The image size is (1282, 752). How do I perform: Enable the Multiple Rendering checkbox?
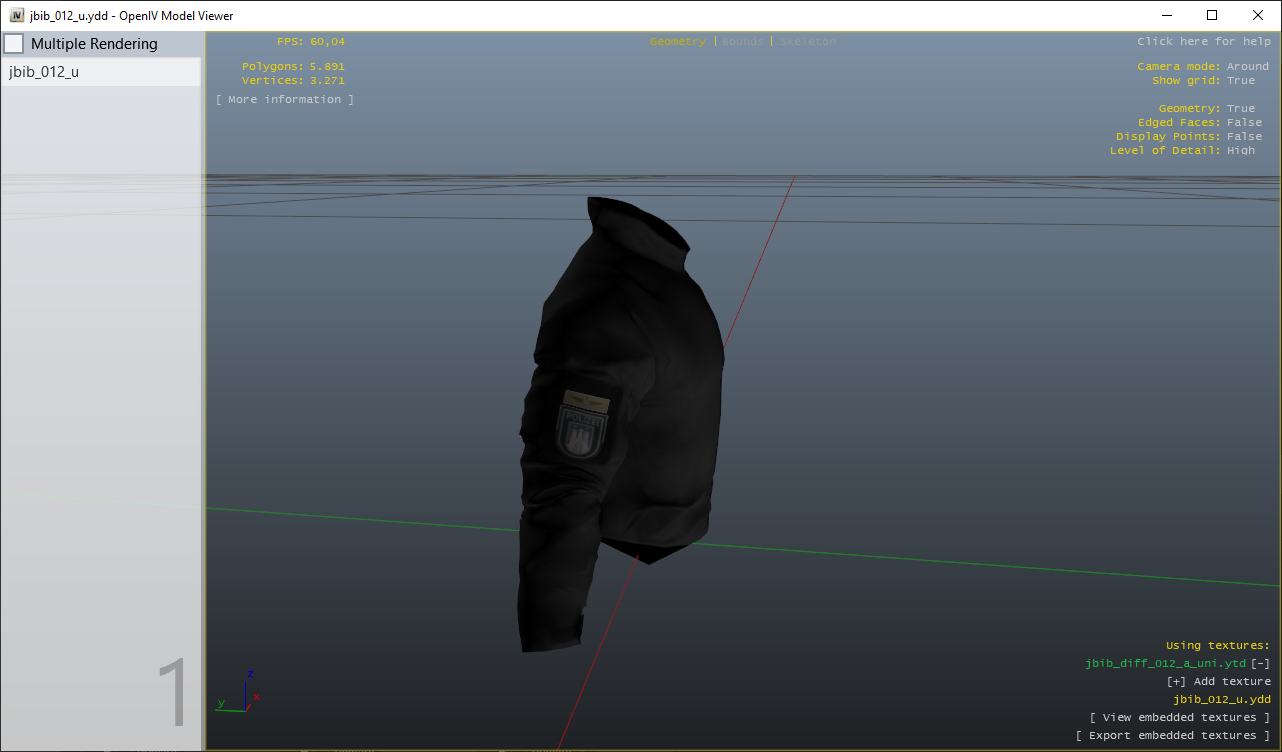click(x=14, y=44)
